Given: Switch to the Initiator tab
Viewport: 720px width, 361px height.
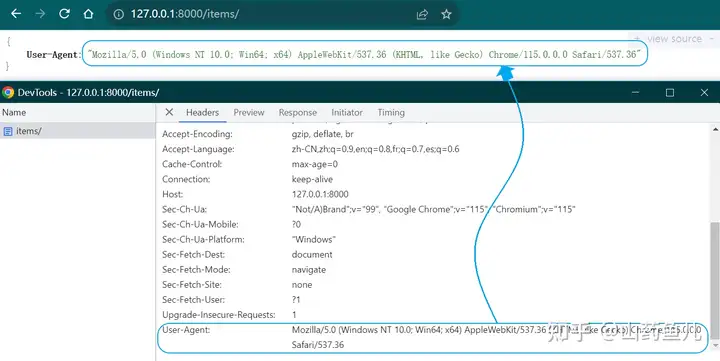Looking at the screenshot, I should coord(347,113).
